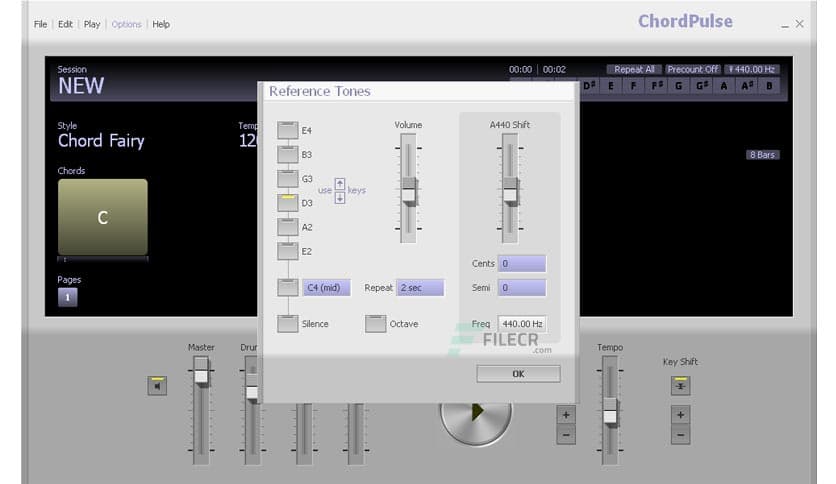The height and width of the screenshot is (484, 836).
Task: Click the Precount Off button
Action: pos(693,69)
